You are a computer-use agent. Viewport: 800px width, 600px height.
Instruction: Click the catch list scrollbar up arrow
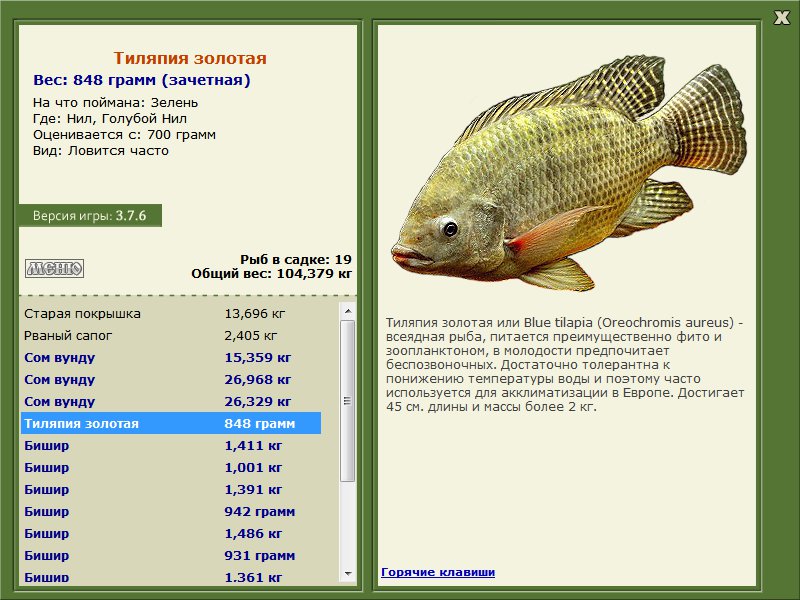point(348,311)
